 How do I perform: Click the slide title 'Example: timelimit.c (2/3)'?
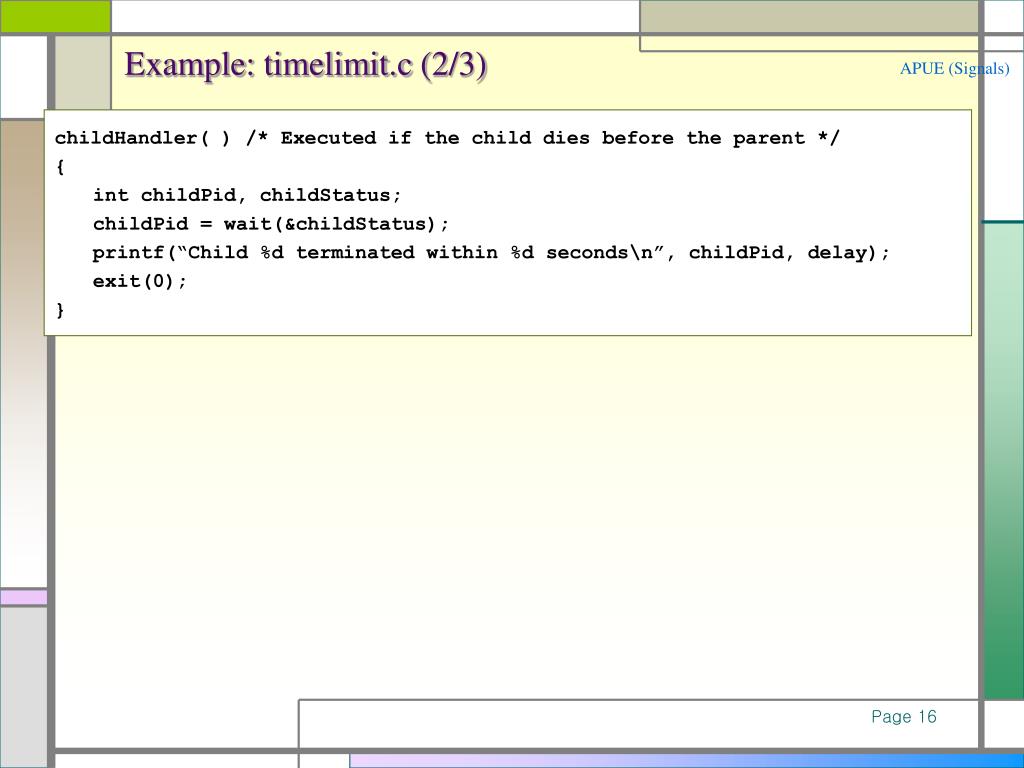pyautogui.click(x=306, y=65)
